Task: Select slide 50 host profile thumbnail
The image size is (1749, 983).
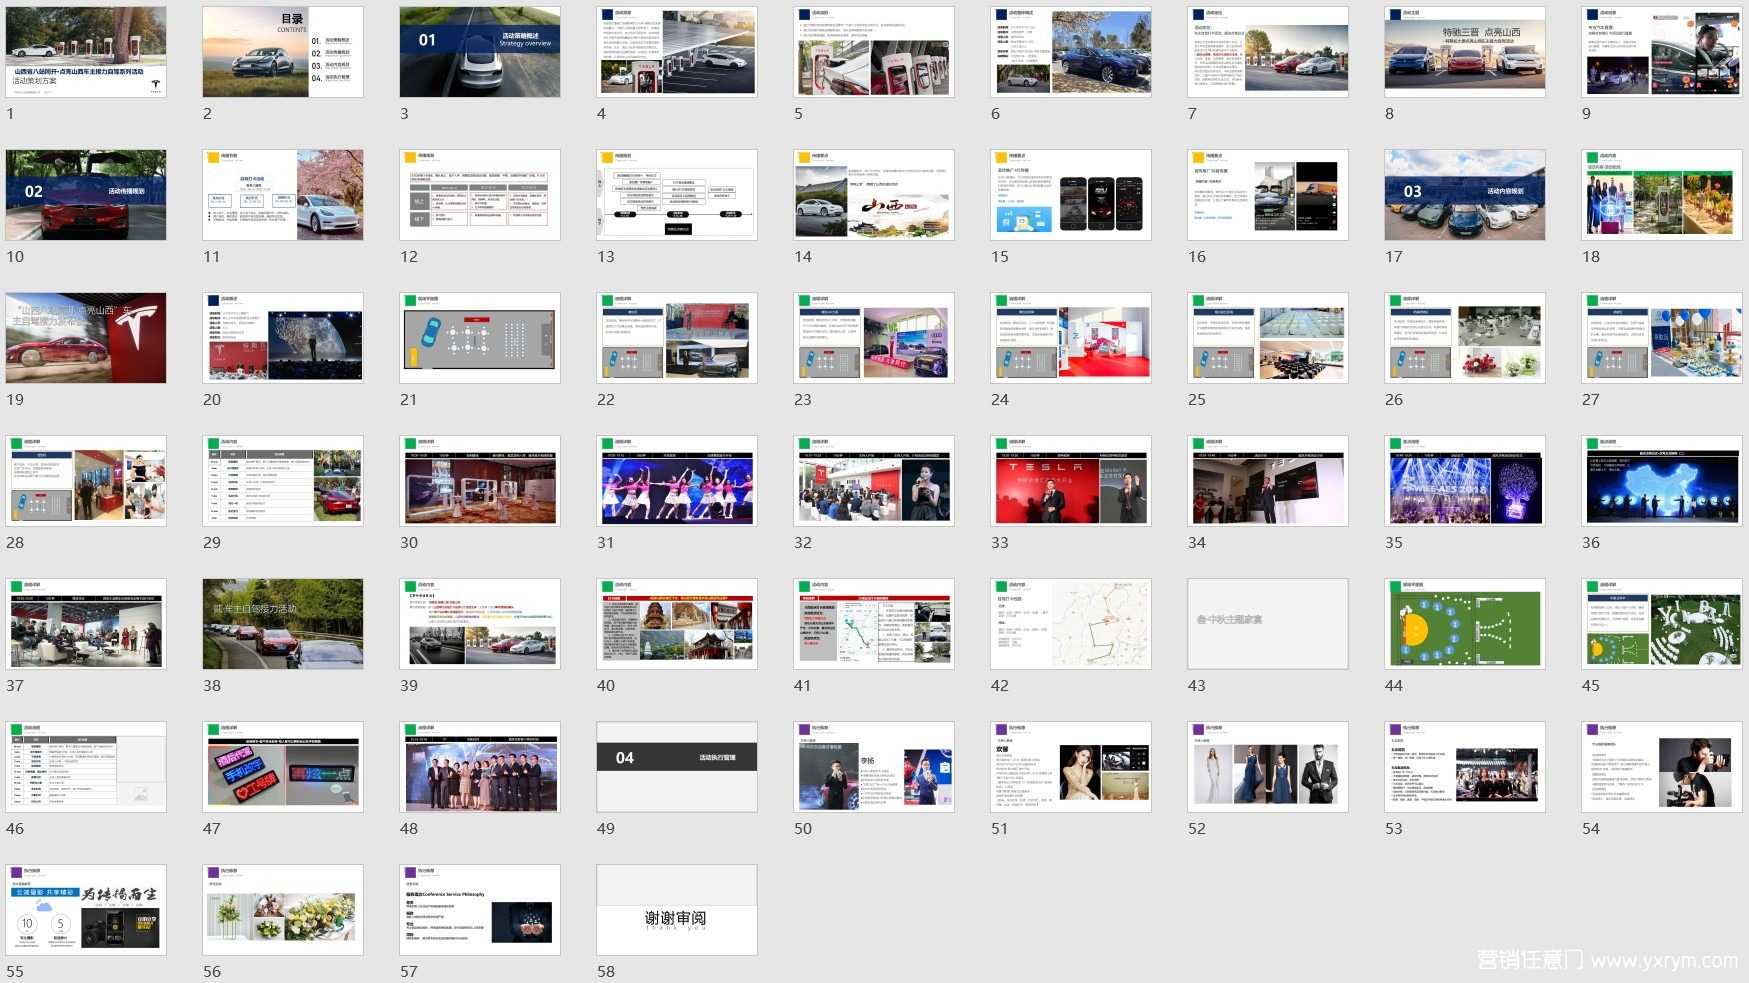Action: (x=874, y=767)
